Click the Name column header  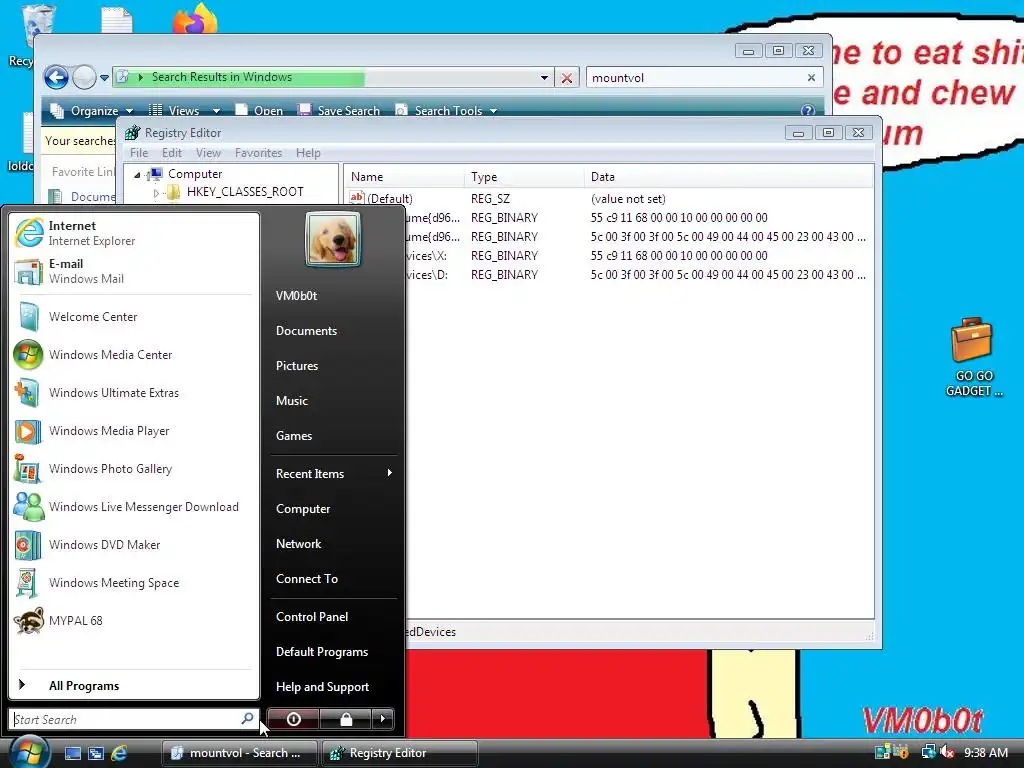(x=404, y=177)
